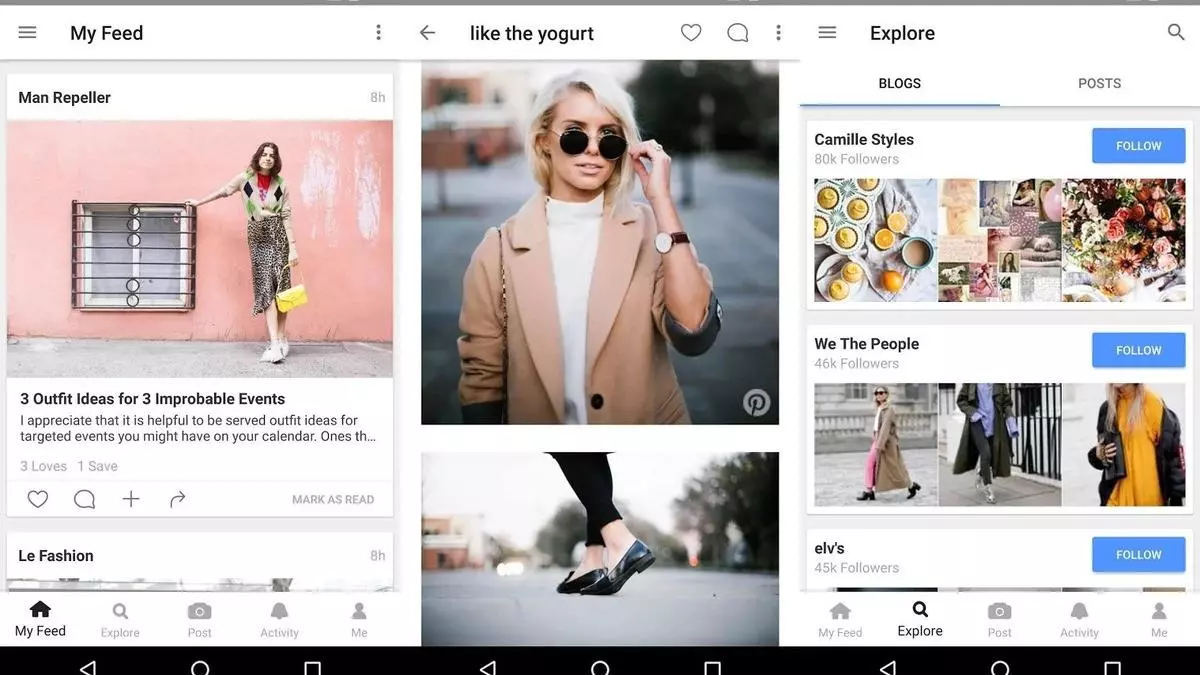Click Pinterest icon on the blonde woman photo
1200x675 pixels.
(x=756, y=402)
